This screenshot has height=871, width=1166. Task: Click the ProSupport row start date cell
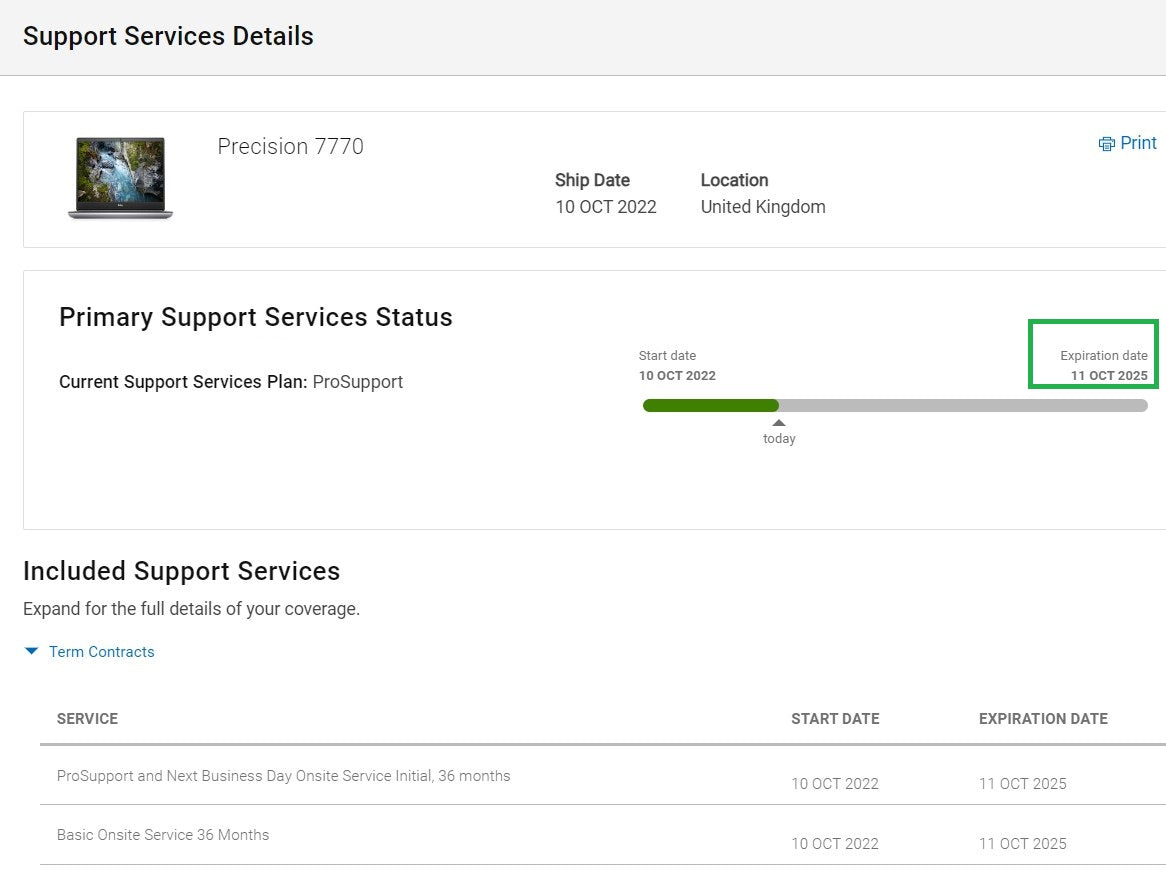pos(834,783)
